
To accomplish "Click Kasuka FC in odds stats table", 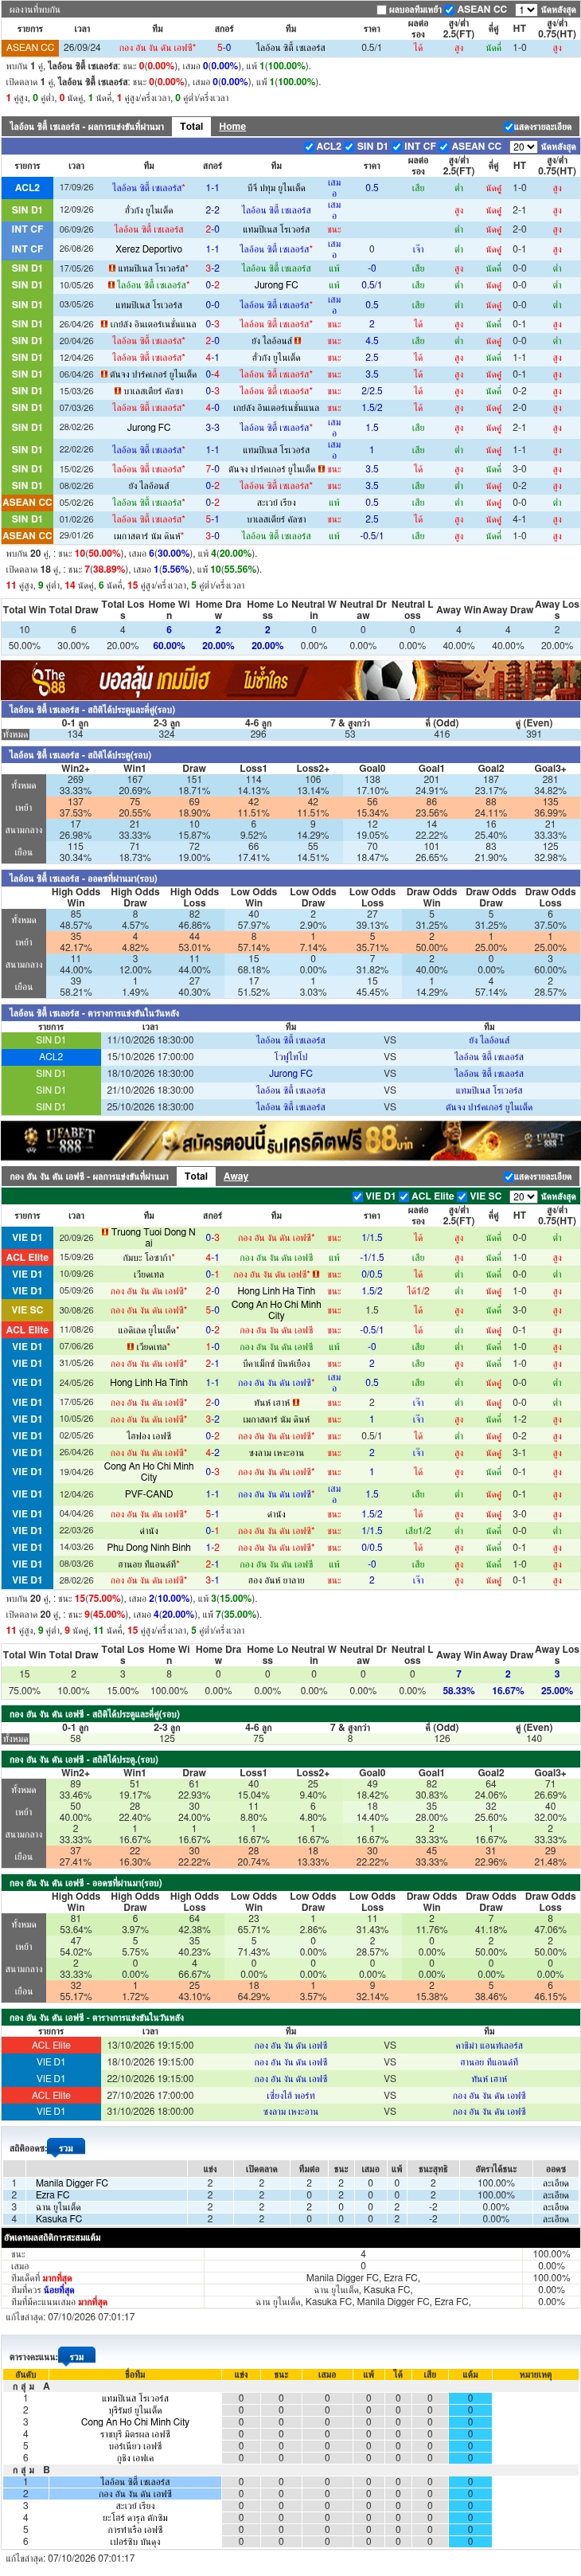I will (x=59, y=2220).
